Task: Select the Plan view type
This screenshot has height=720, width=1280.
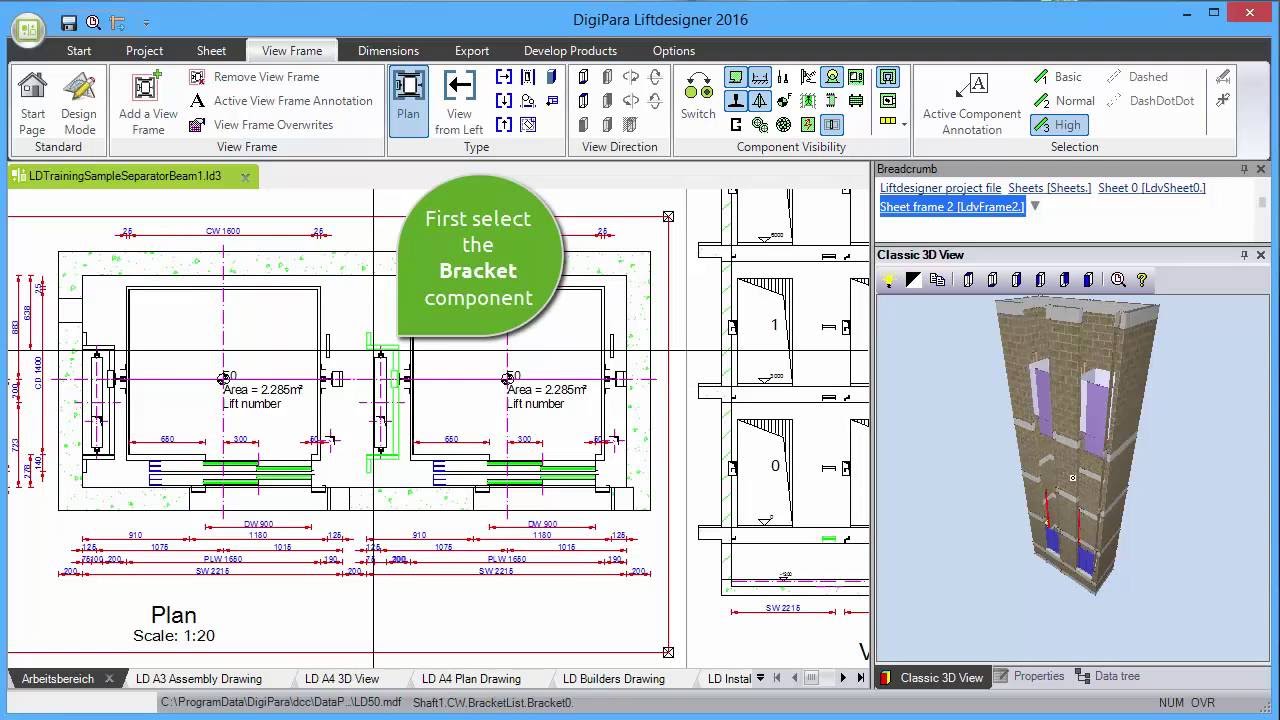Action: point(408,101)
